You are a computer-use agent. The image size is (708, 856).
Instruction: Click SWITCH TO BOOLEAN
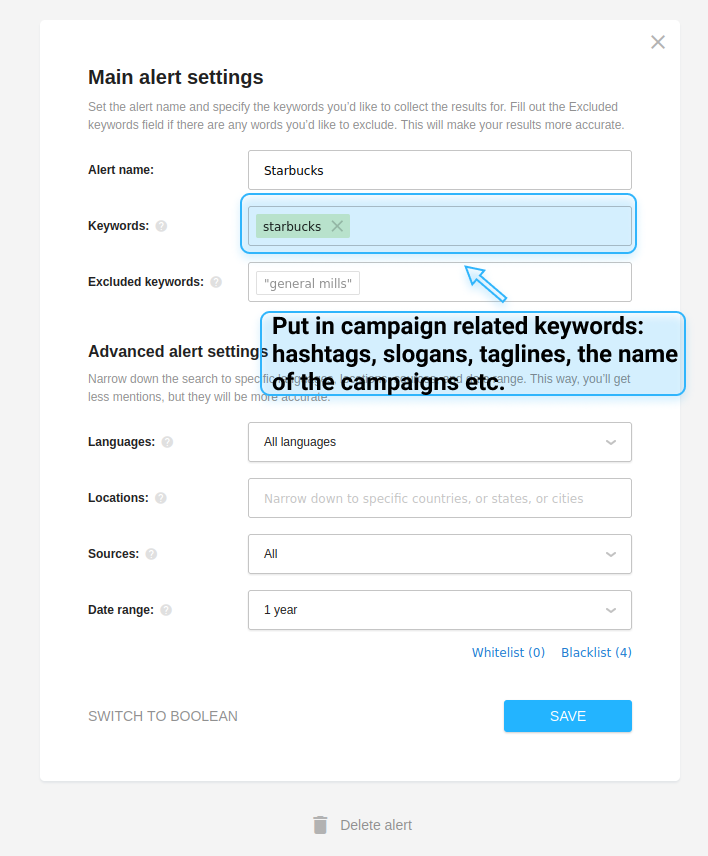(163, 716)
